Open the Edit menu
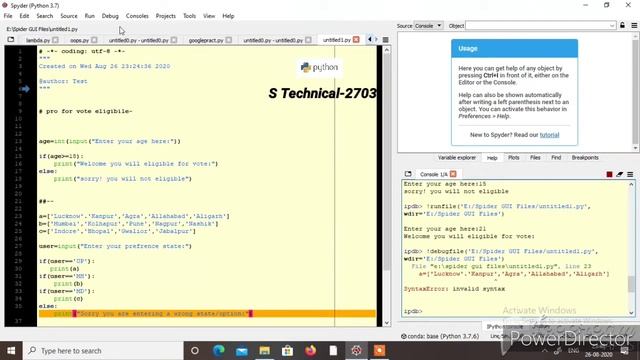The width and height of the screenshot is (640, 360). pos(24,16)
